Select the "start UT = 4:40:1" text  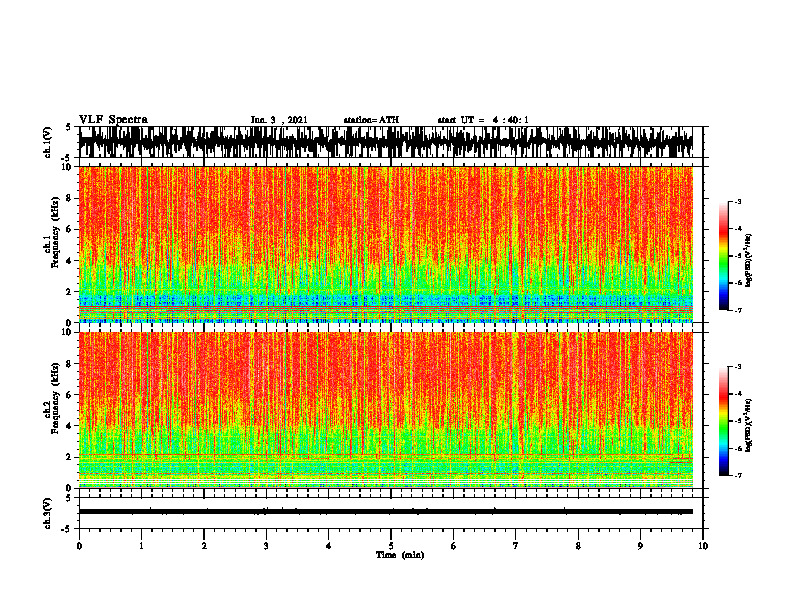tap(483, 120)
